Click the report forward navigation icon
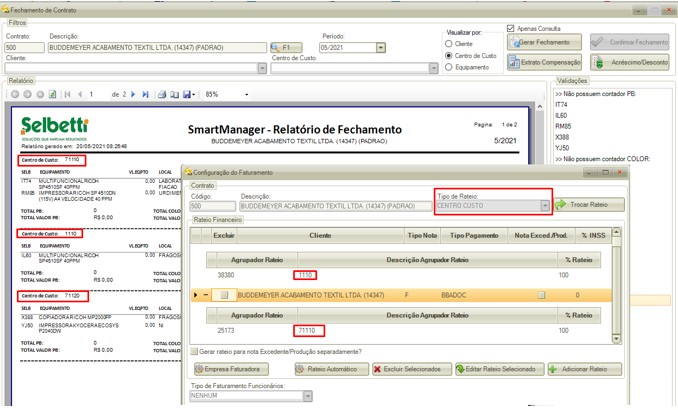Viewport: 678px width, 410px height. click(28, 94)
